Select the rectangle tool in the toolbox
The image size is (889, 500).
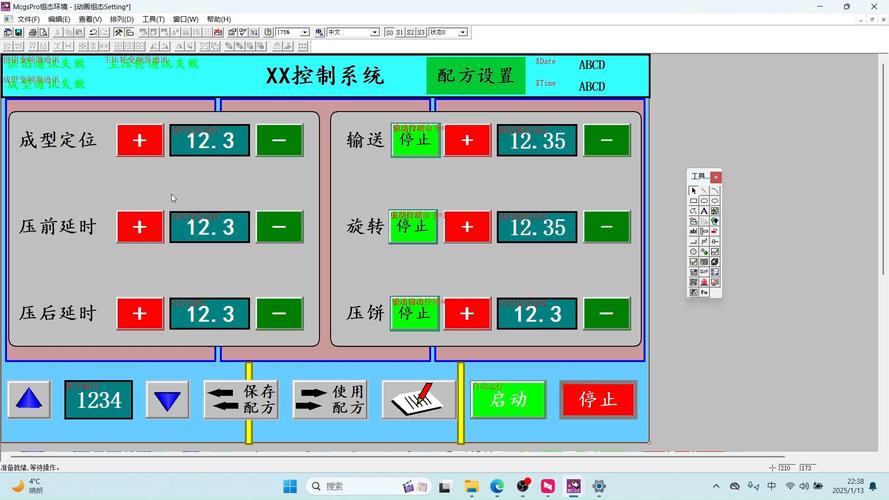pyautogui.click(x=693, y=201)
